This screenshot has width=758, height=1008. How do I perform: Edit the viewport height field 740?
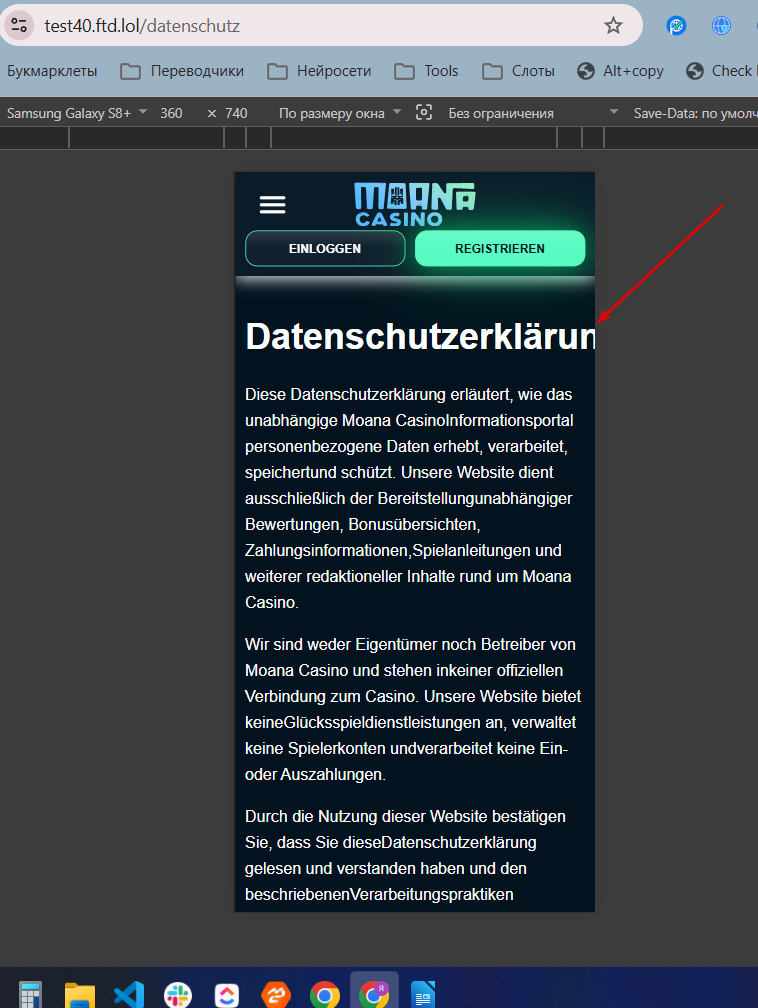pos(236,113)
